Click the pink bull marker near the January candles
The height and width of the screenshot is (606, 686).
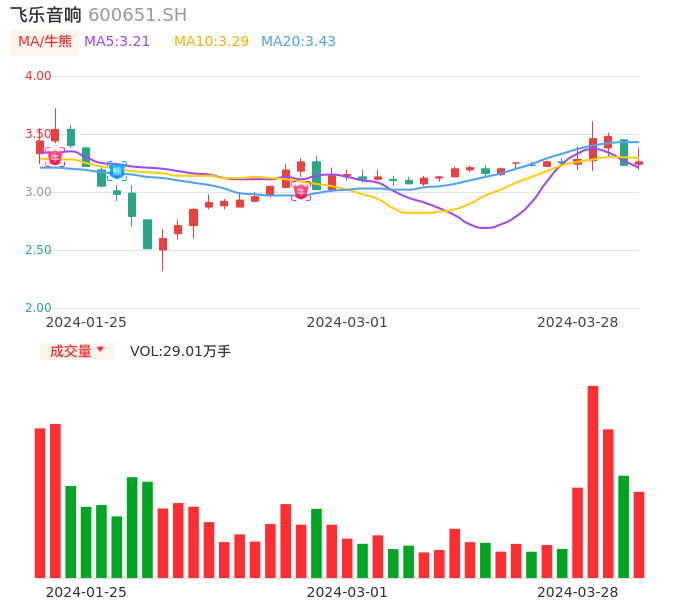point(55,157)
